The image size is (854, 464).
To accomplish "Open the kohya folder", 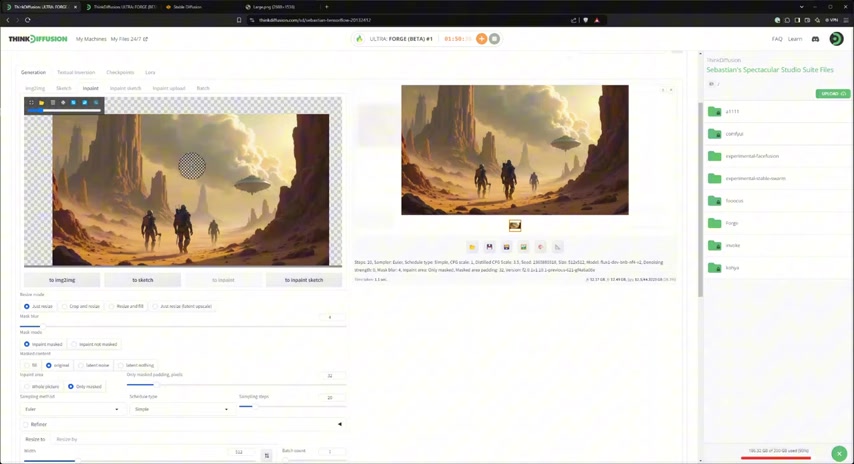I will 776,267.
